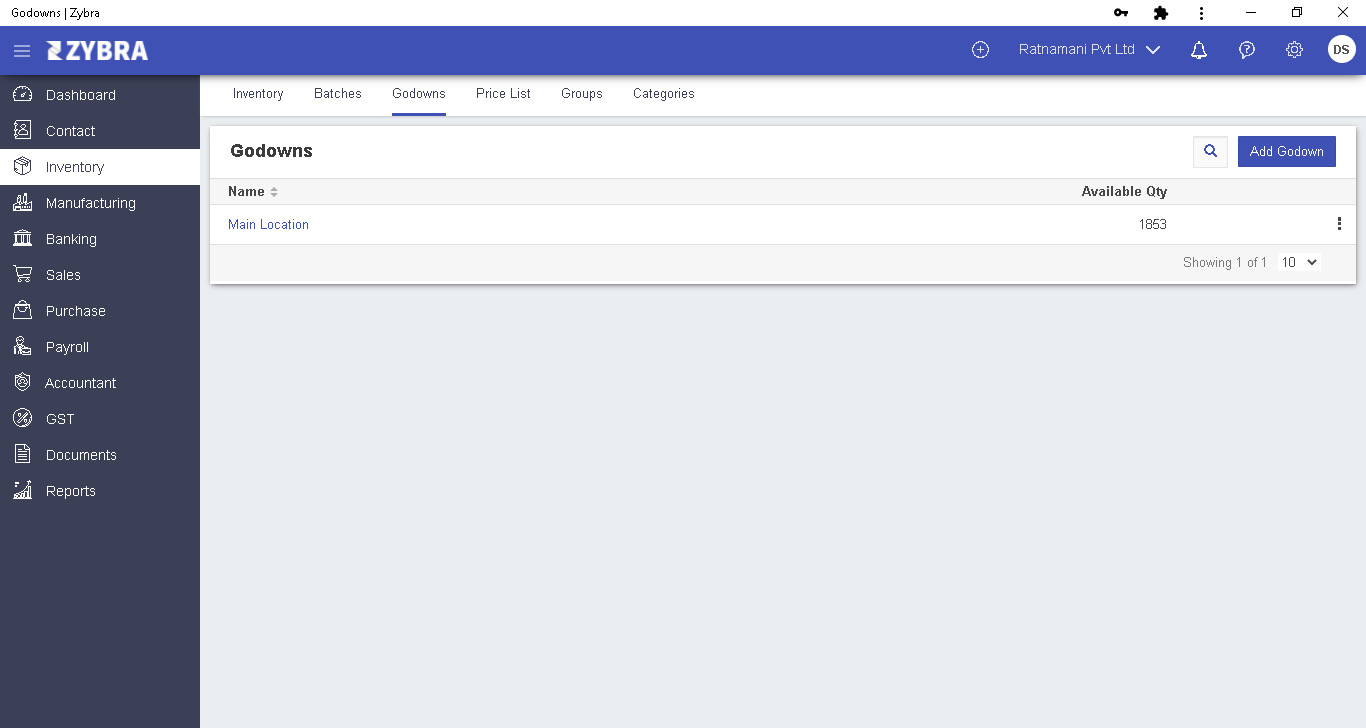Click the Add Godown button

pyautogui.click(x=1286, y=151)
